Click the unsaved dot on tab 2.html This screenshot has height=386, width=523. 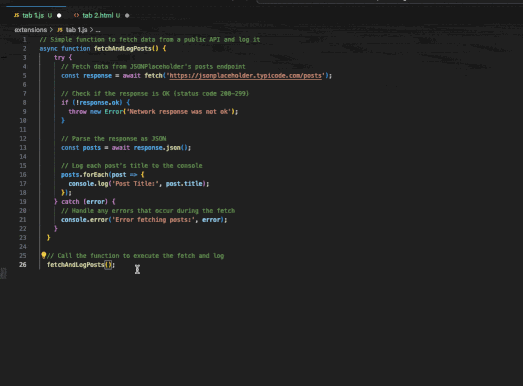[x=127, y=15]
